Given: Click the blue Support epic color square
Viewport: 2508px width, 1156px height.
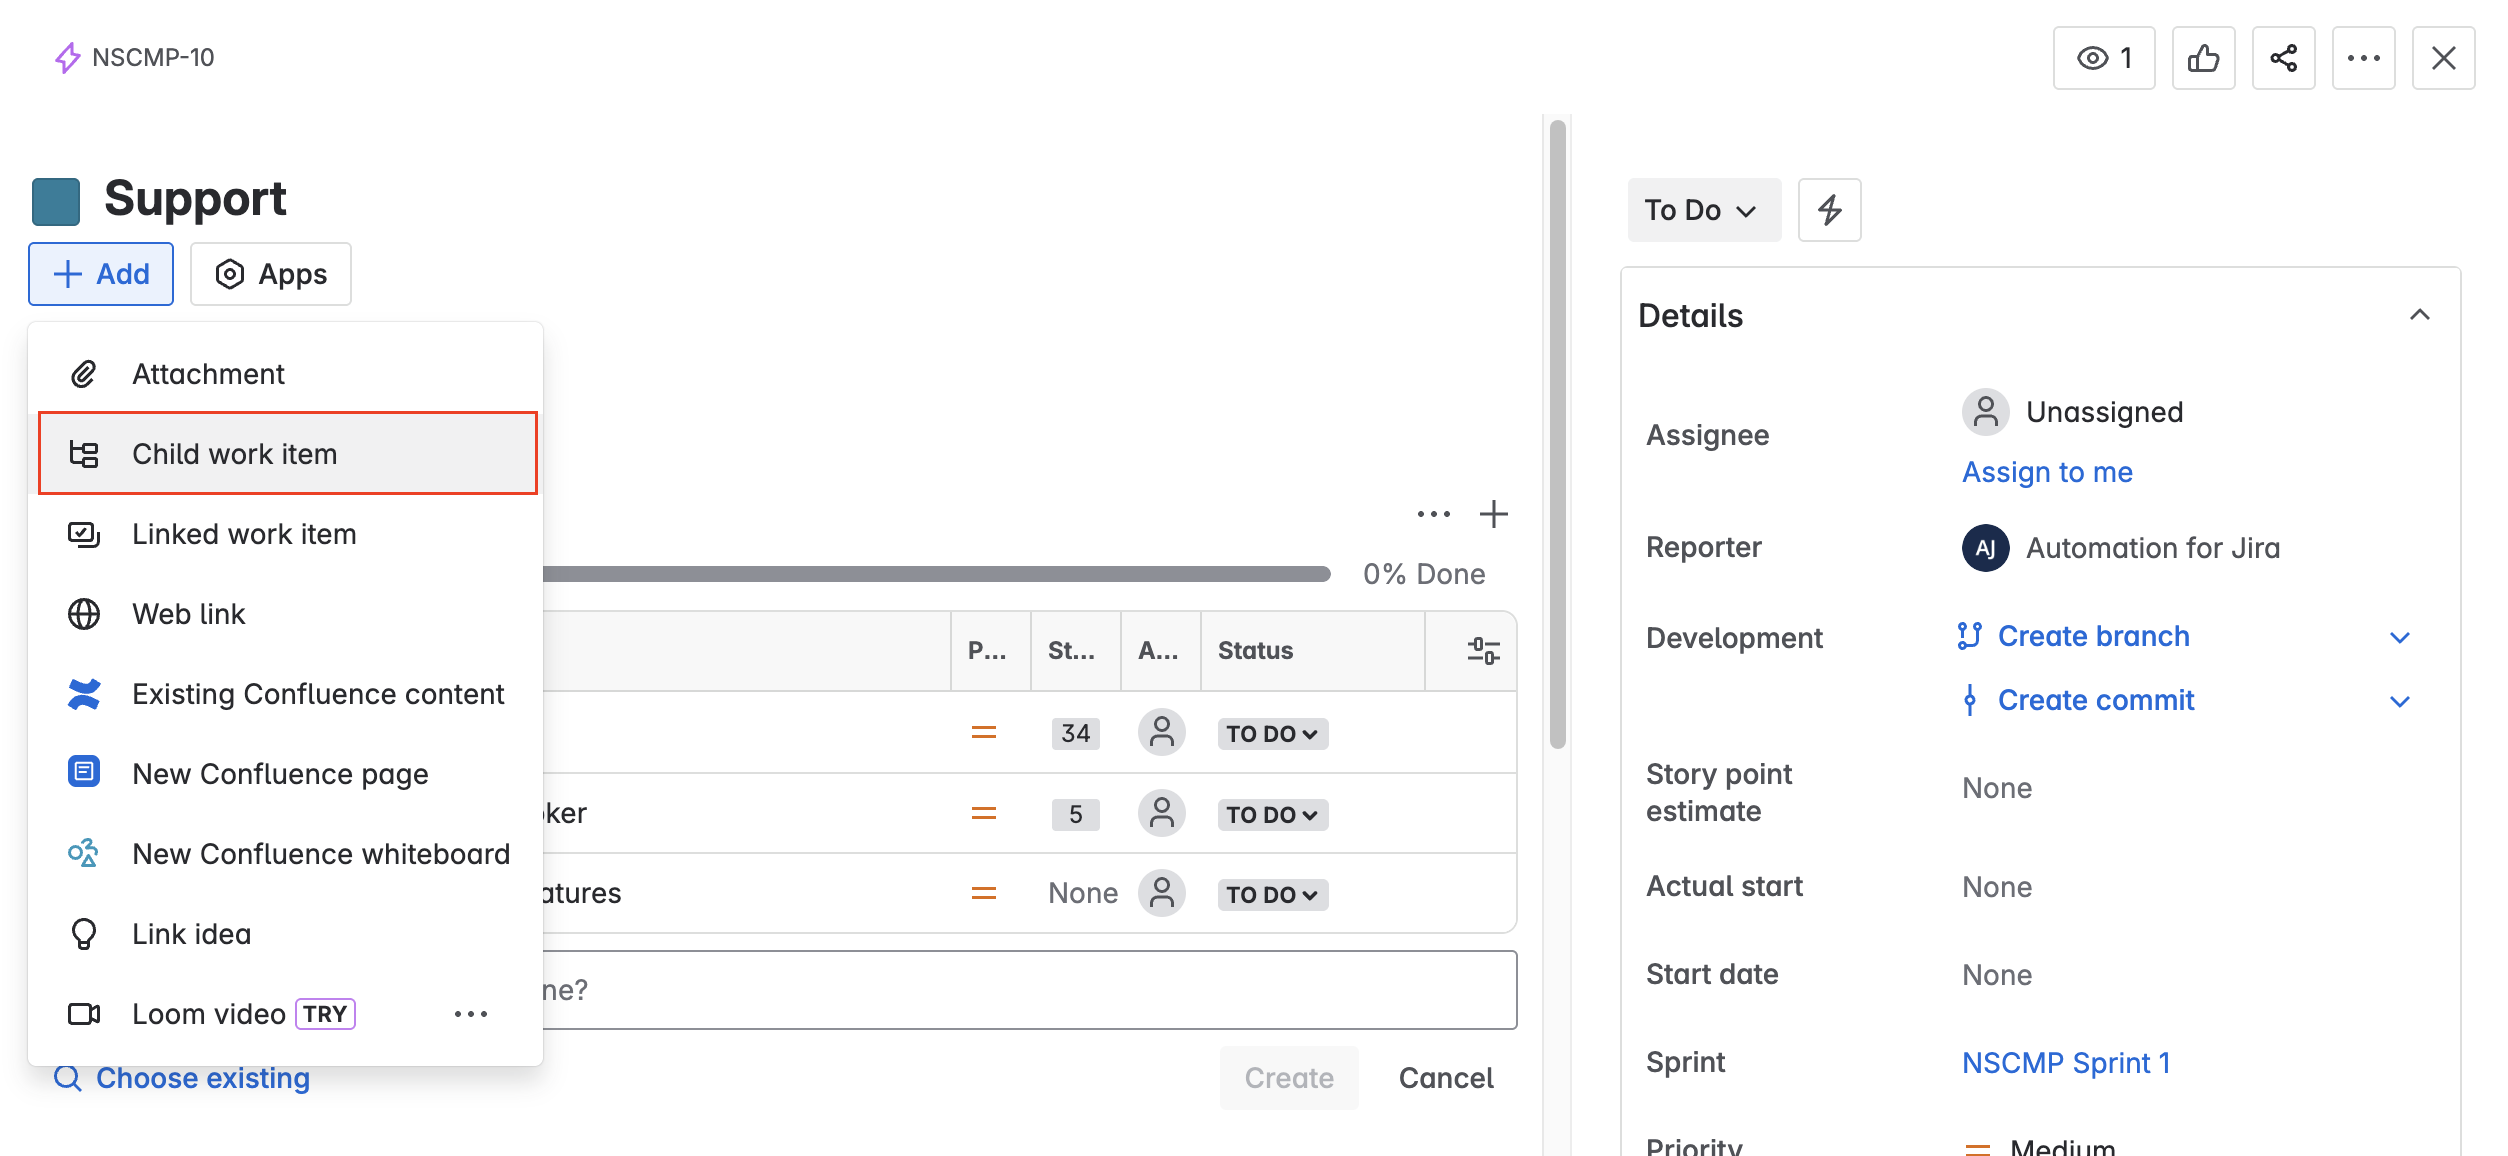Looking at the screenshot, I should [56, 201].
